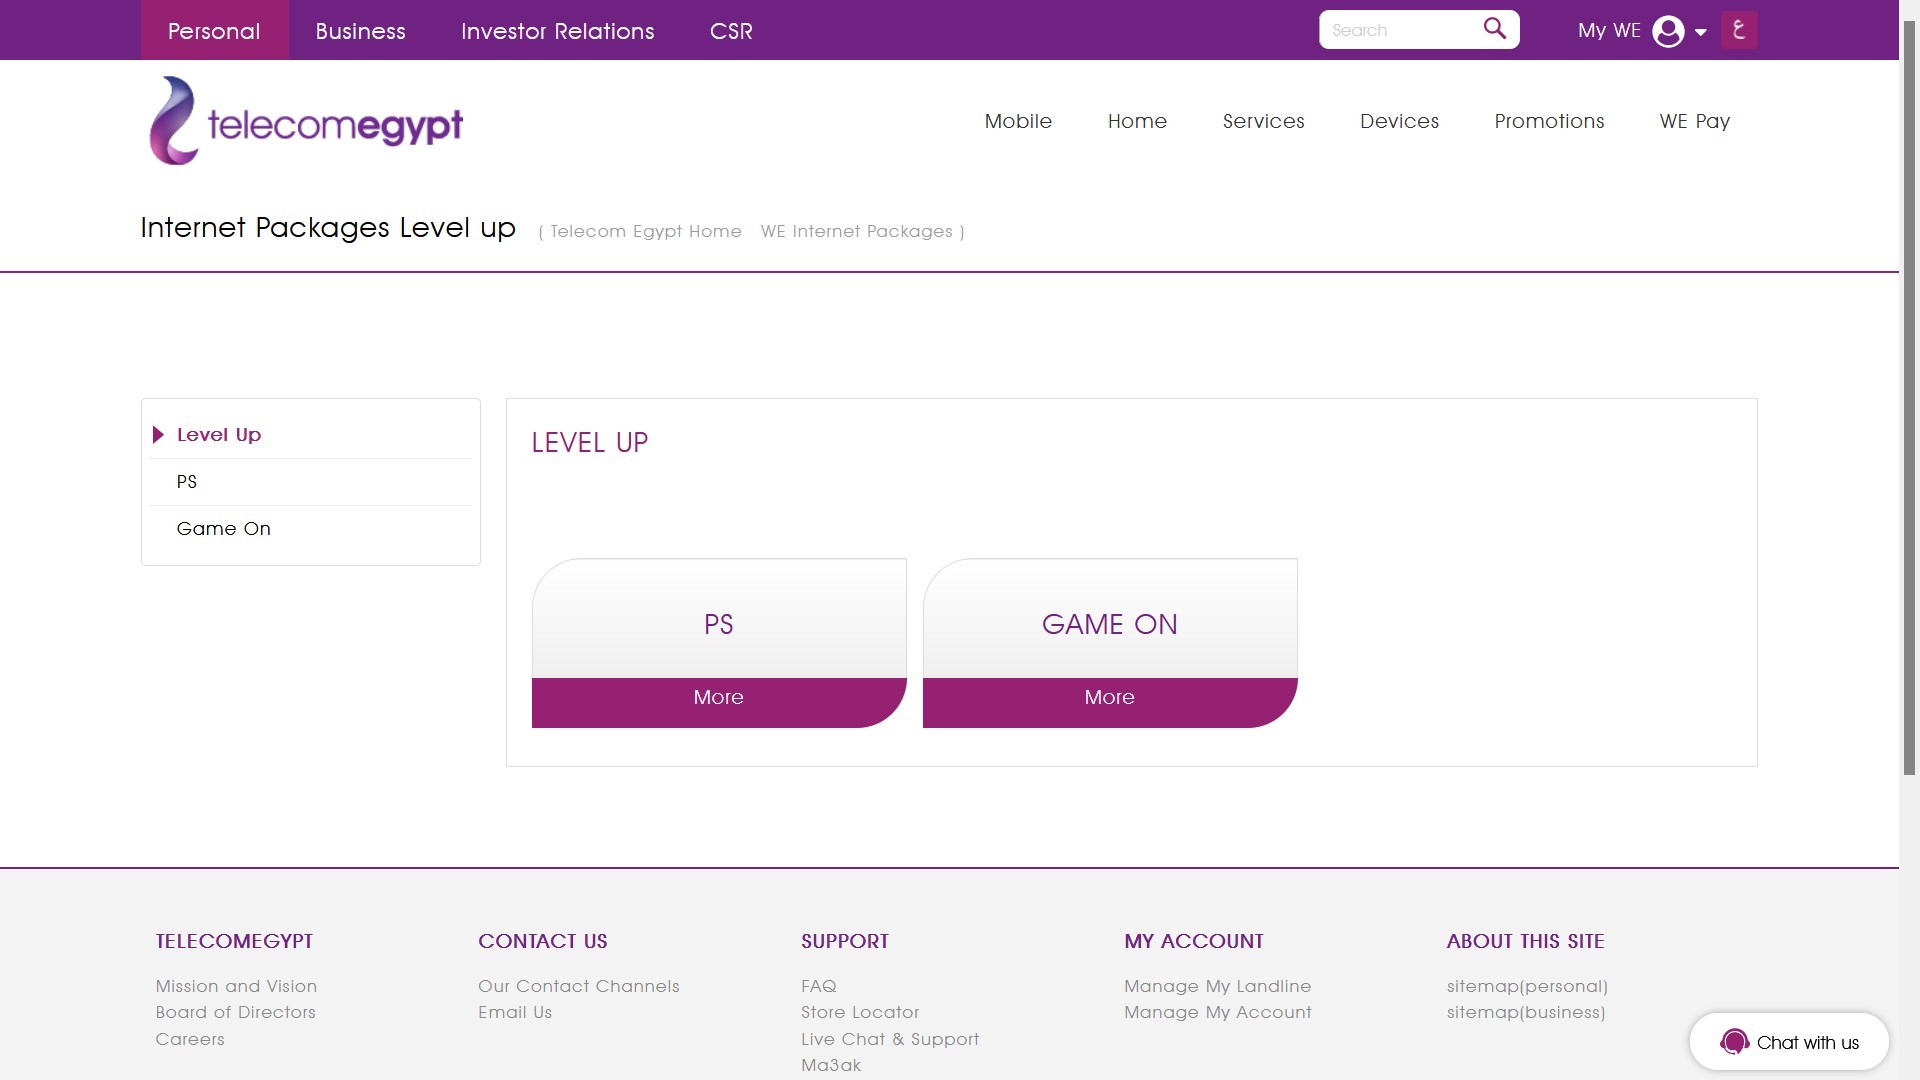Click More under GAME ON
The width and height of the screenshot is (1920, 1080).
tap(1110, 703)
